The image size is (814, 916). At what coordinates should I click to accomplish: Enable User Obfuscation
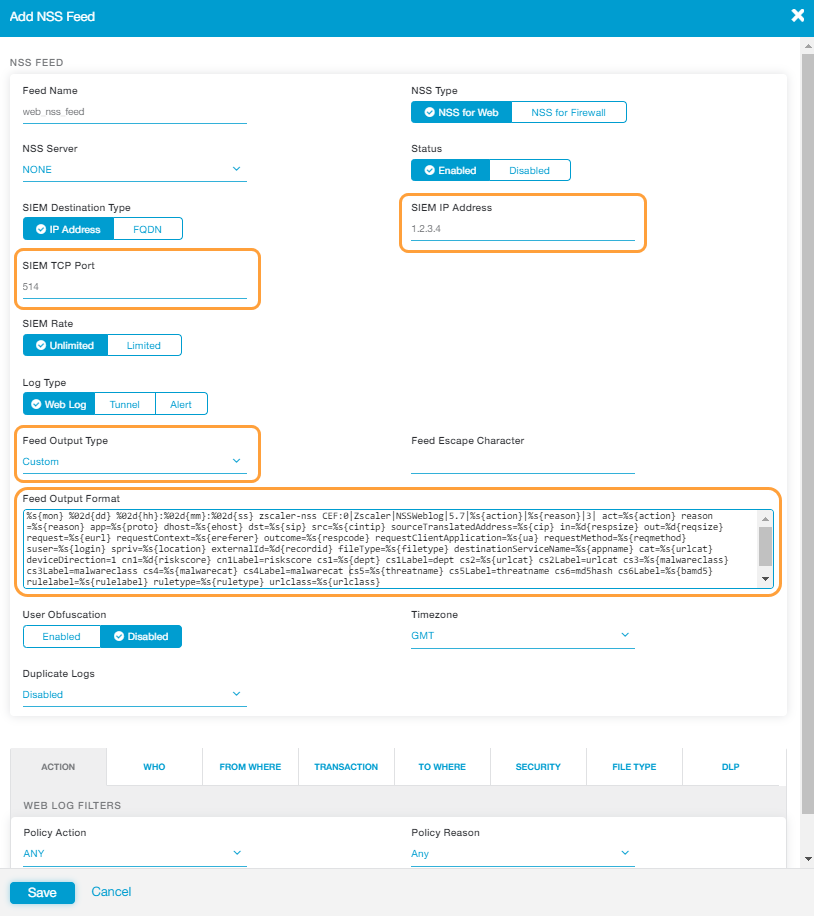(x=61, y=635)
